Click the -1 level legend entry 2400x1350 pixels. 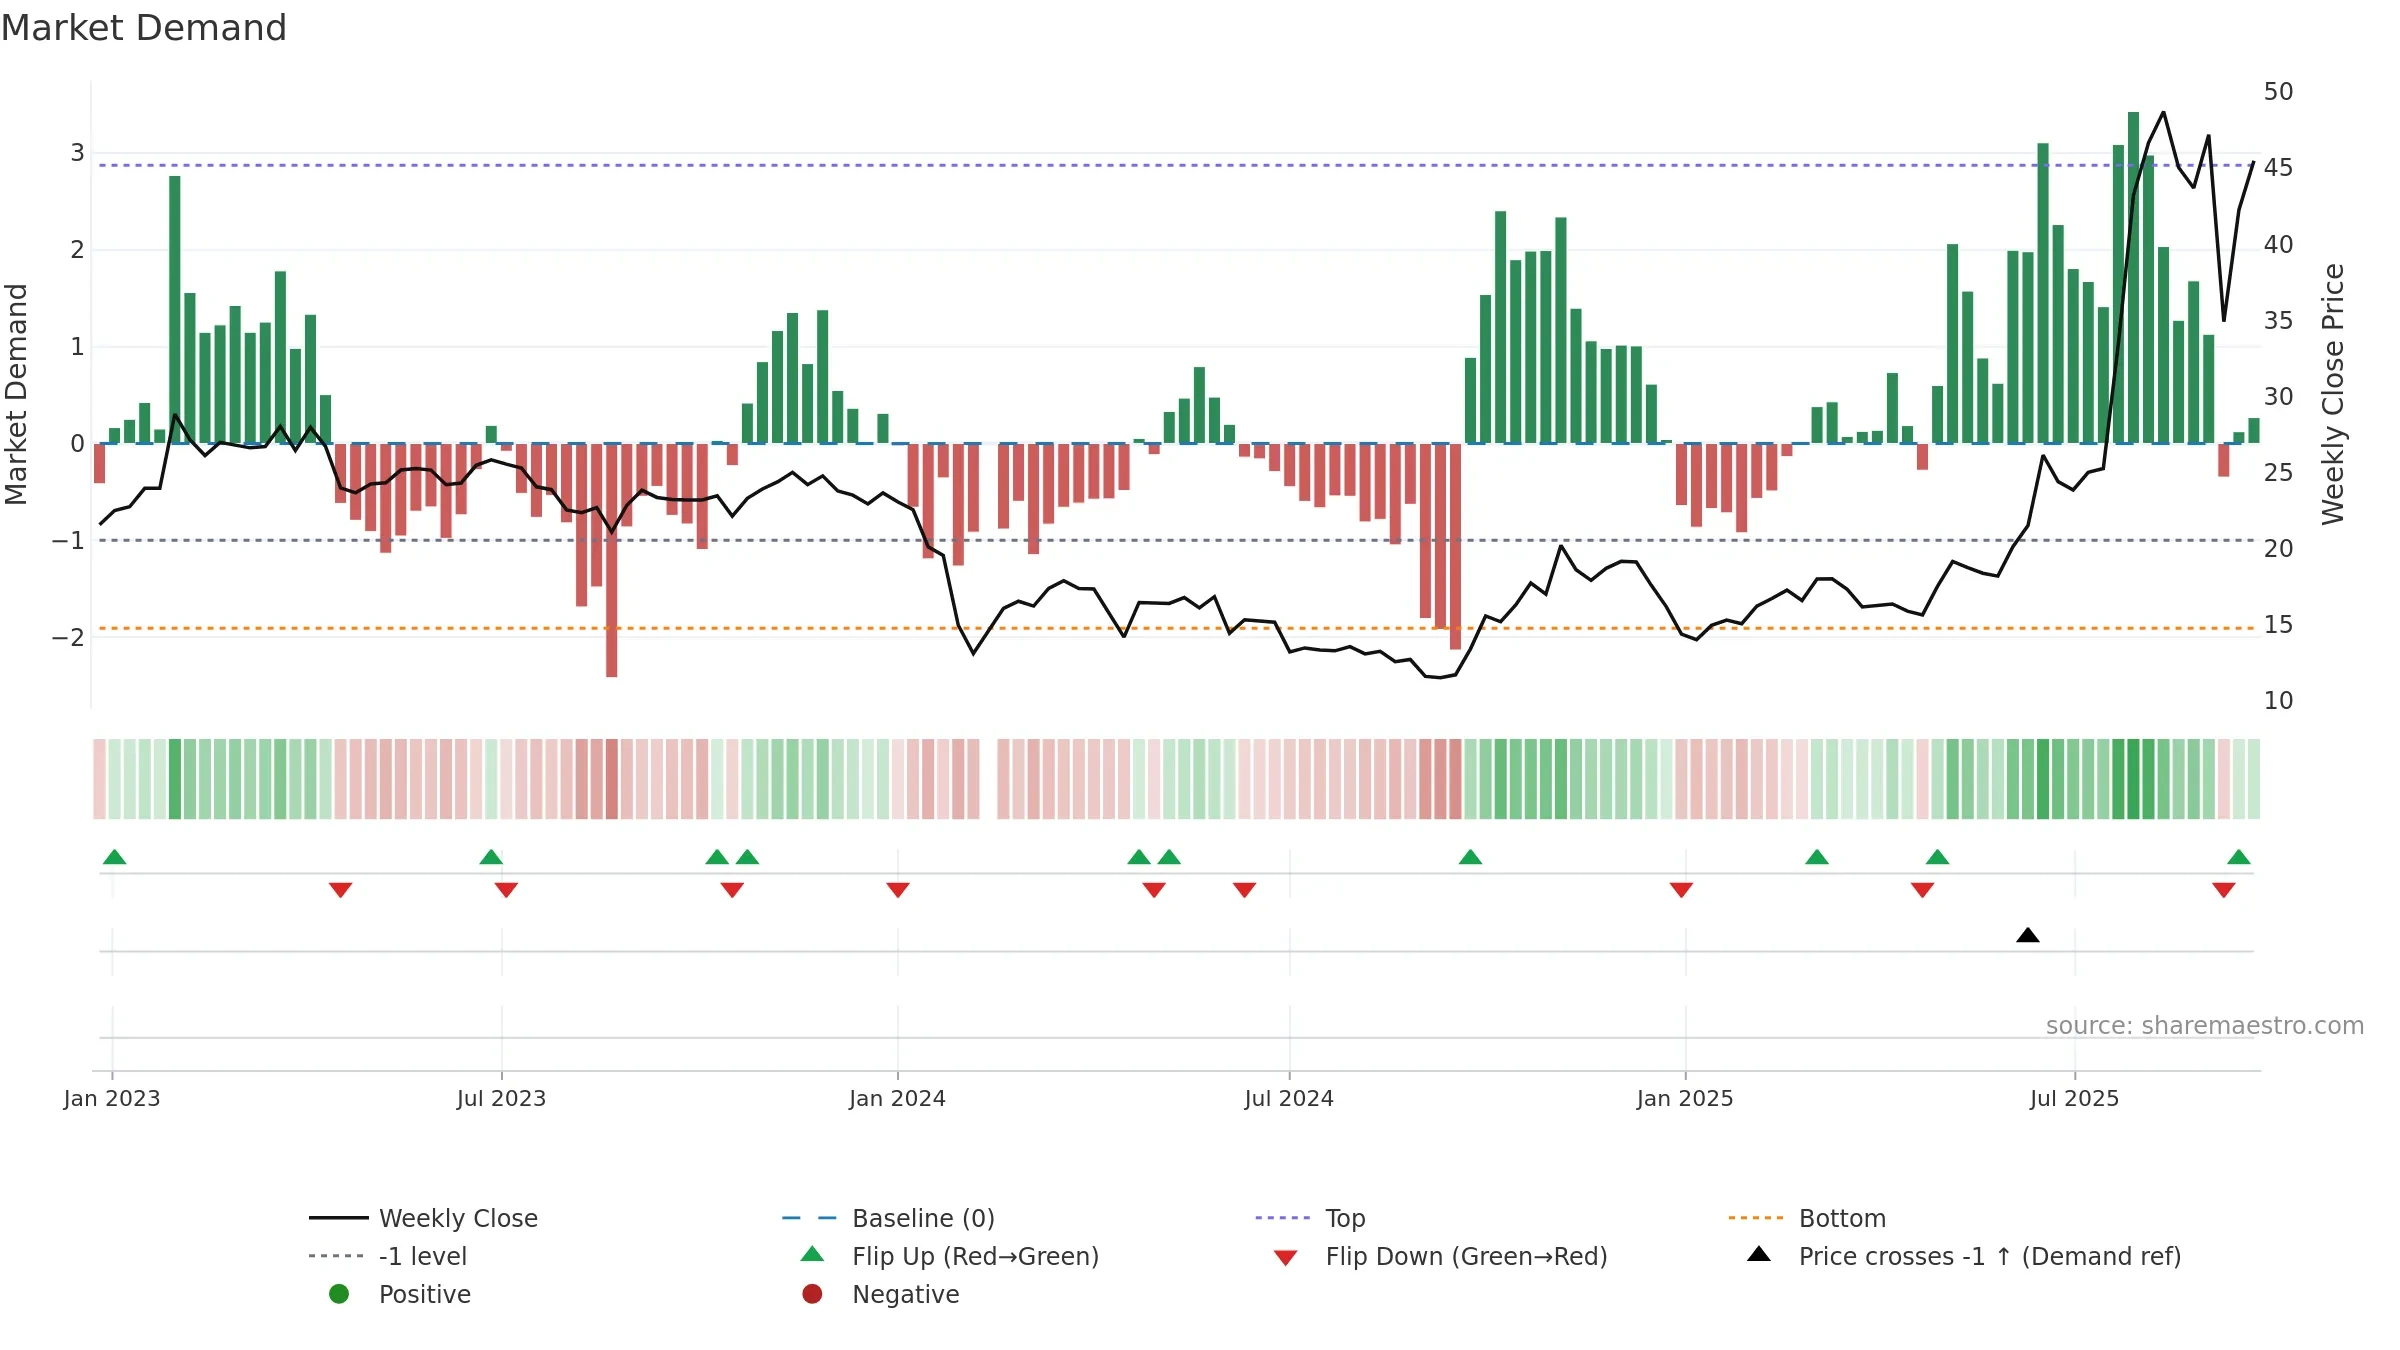pos(388,1256)
